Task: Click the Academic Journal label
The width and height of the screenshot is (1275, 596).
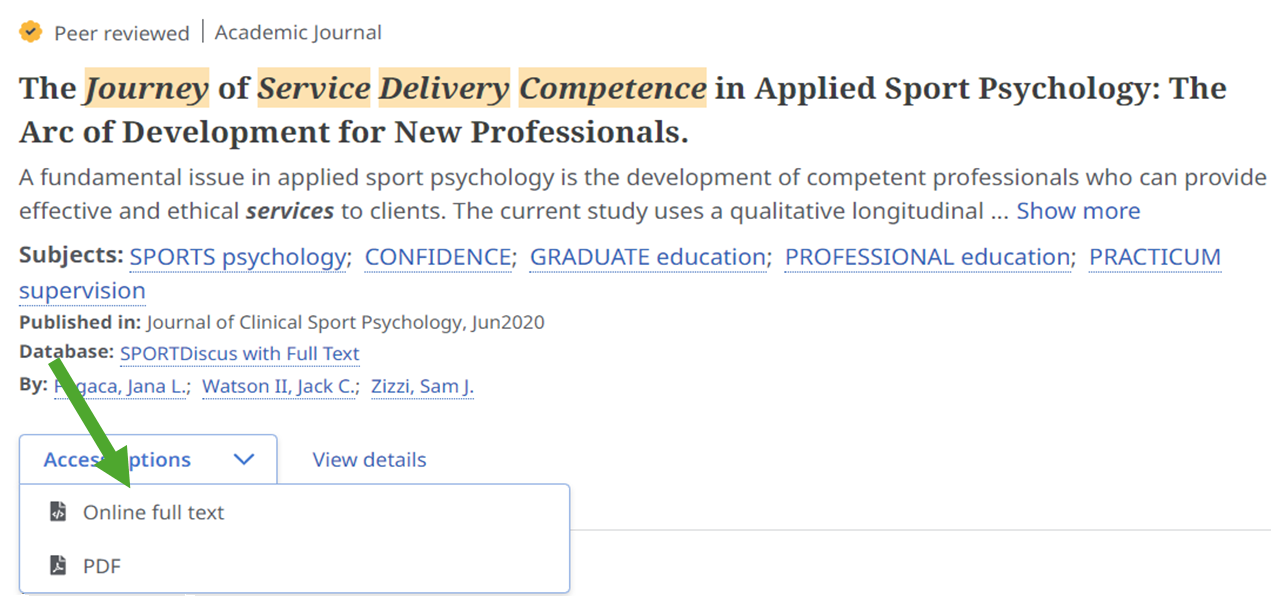Action: [x=297, y=31]
